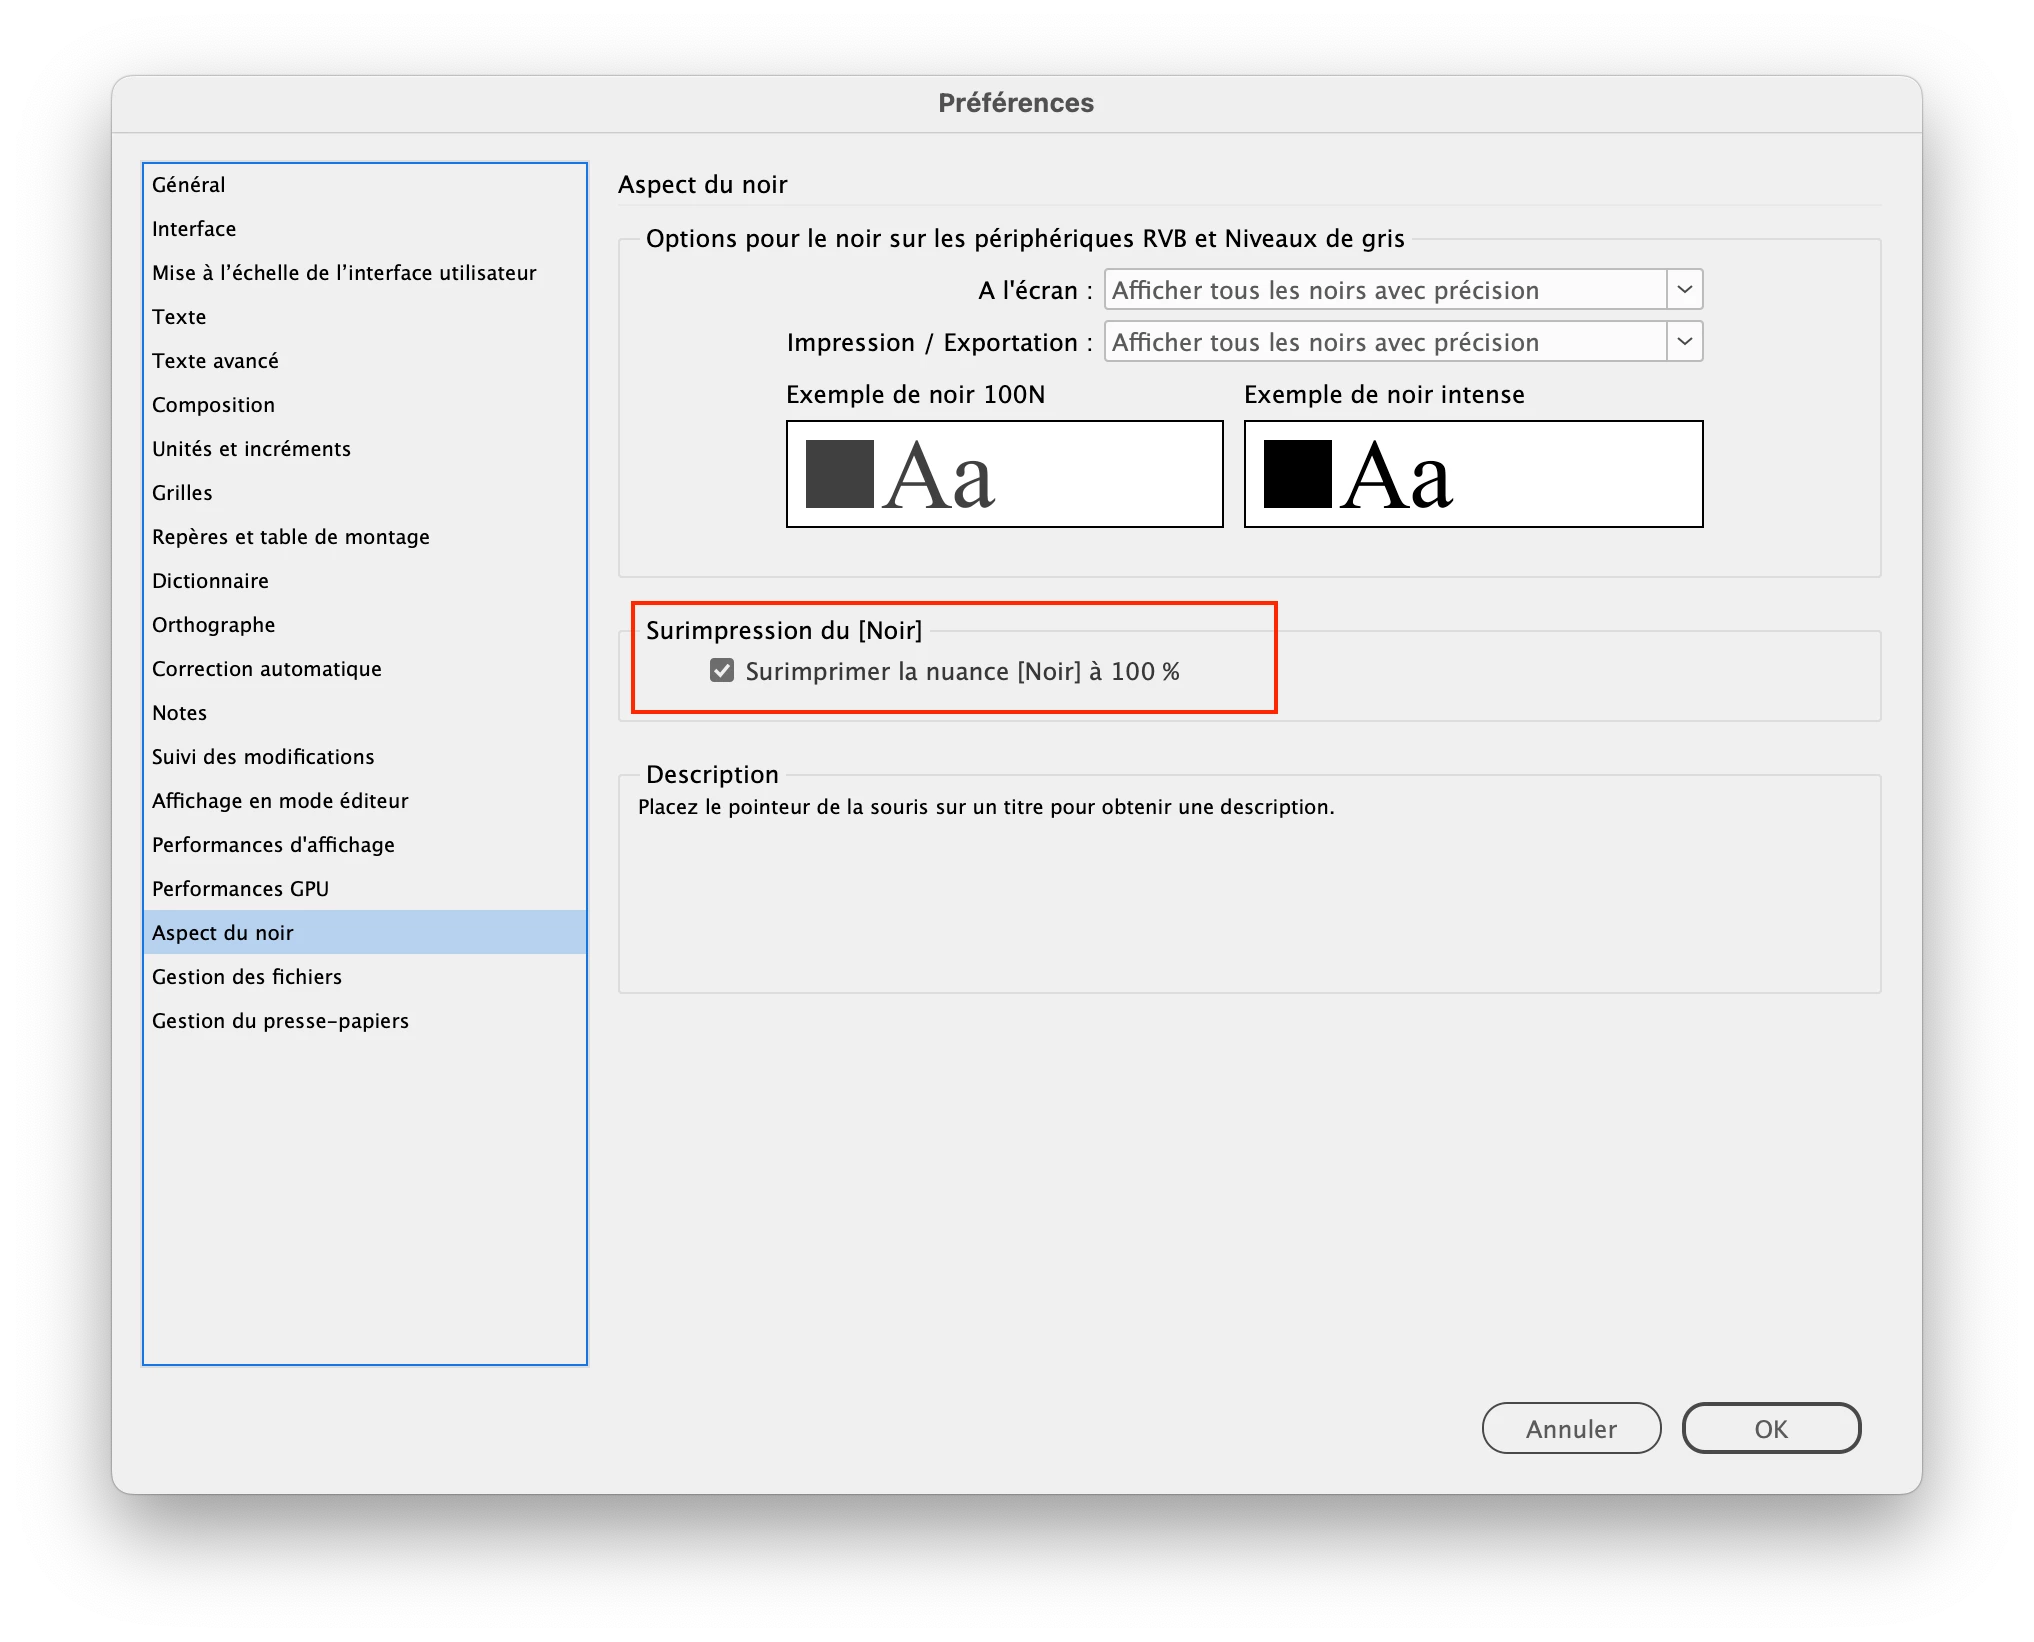Open the 'Impression / Exportation' dropdown arrow
2034x1642 pixels.
coord(1684,342)
